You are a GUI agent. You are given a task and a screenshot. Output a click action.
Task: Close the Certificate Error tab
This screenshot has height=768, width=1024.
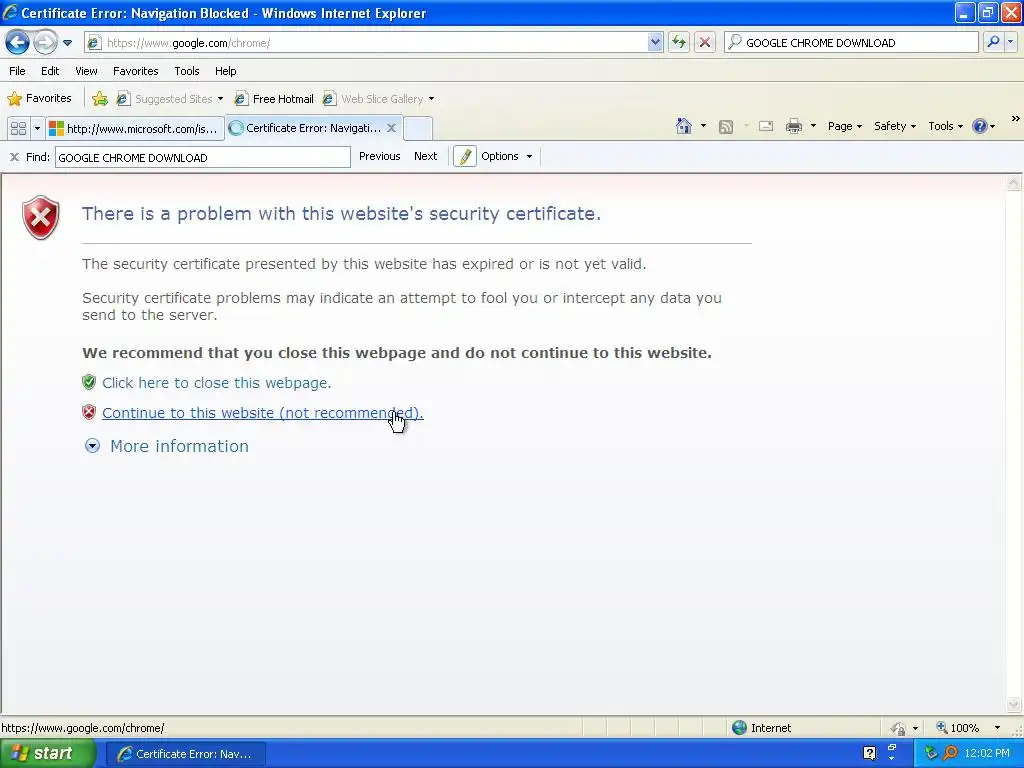pyautogui.click(x=391, y=128)
